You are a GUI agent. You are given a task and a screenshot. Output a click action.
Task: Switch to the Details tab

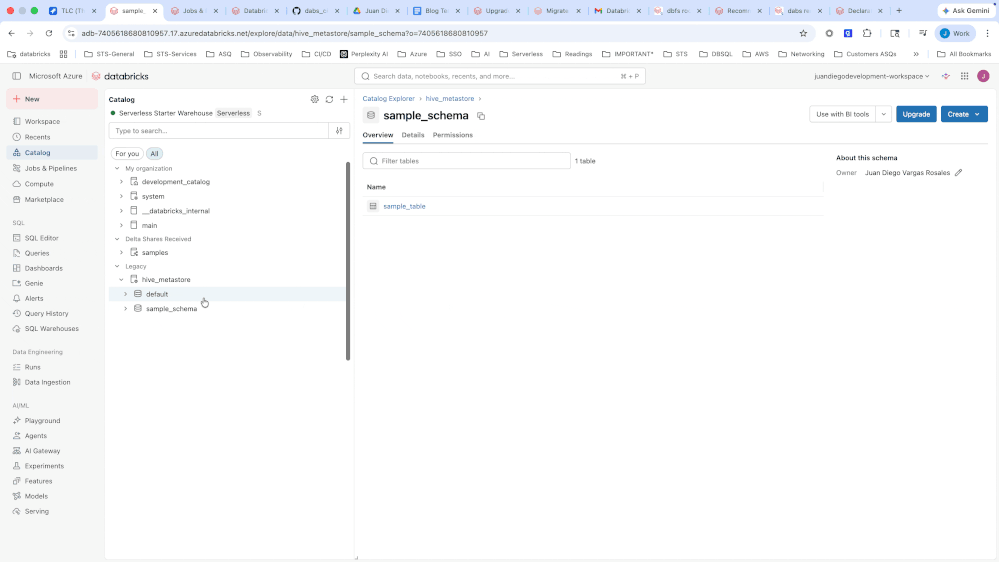(x=413, y=135)
